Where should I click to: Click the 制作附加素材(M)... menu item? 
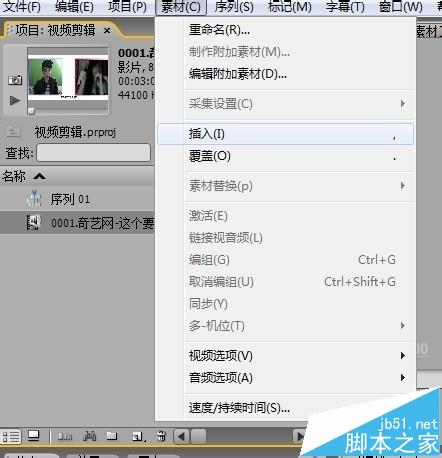286,52
